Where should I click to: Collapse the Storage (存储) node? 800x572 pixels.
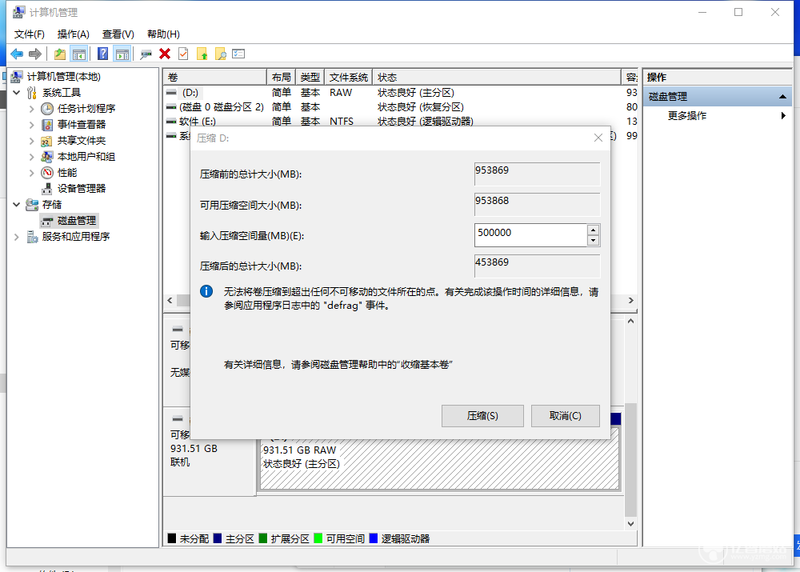pyautogui.click(x=16, y=205)
